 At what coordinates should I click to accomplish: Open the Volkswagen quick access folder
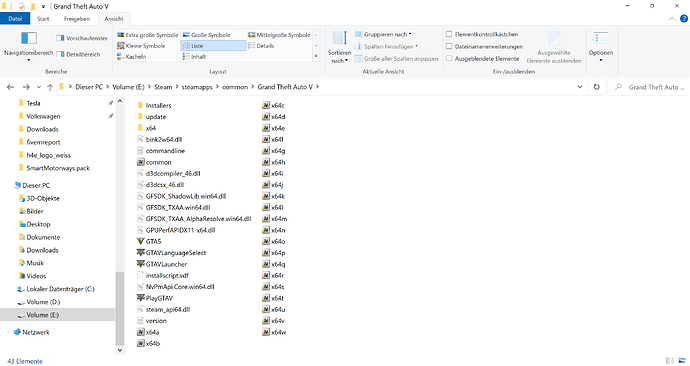click(43, 117)
